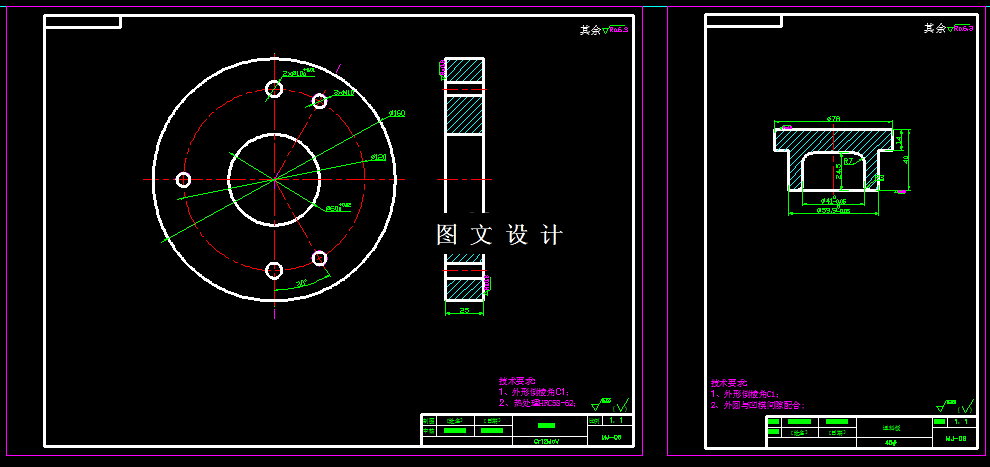This screenshot has height=467, width=990.
Task: Select the ø120 bolt circle dimension label
Action: tap(378, 157)
